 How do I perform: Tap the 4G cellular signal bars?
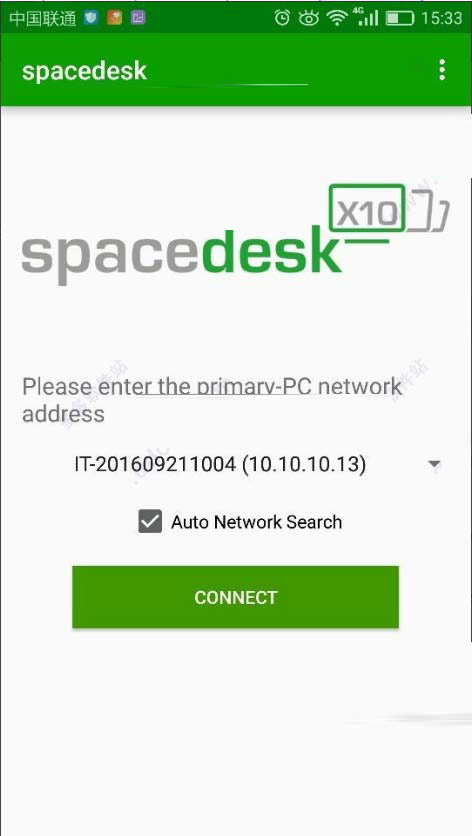(365, 17)
